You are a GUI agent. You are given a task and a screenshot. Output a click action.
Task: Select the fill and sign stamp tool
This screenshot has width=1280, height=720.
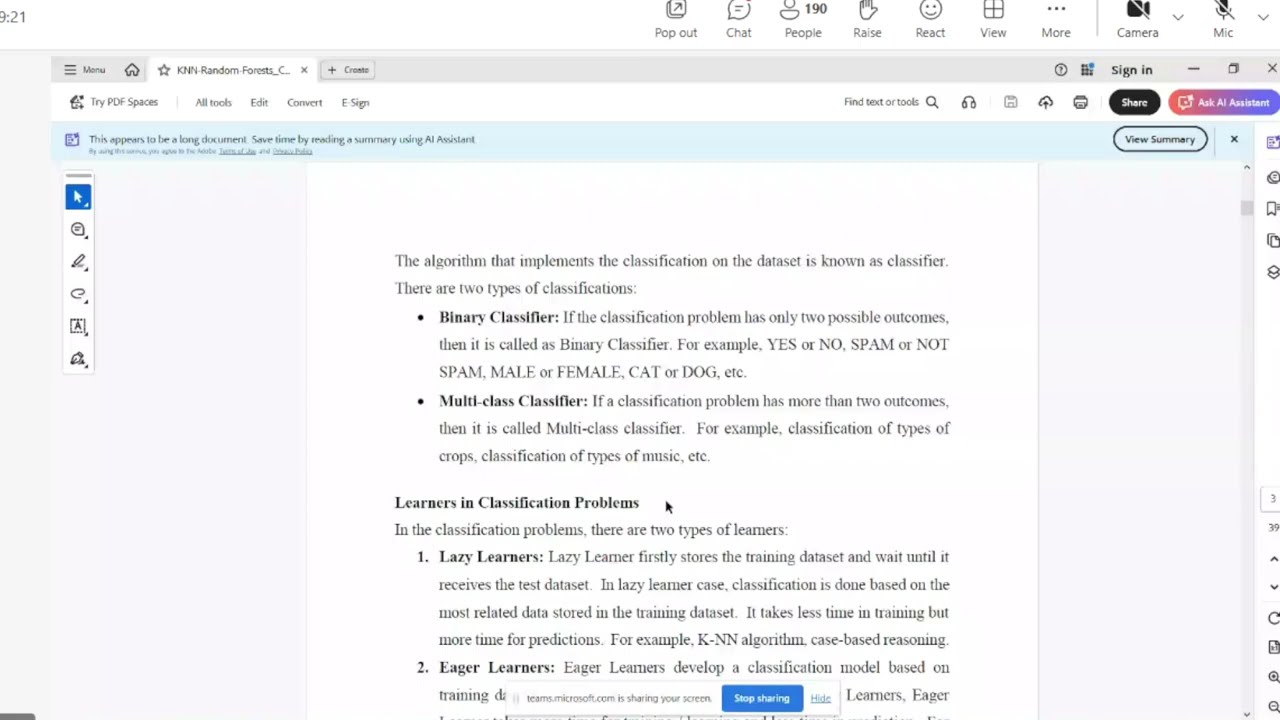[78, 359]
